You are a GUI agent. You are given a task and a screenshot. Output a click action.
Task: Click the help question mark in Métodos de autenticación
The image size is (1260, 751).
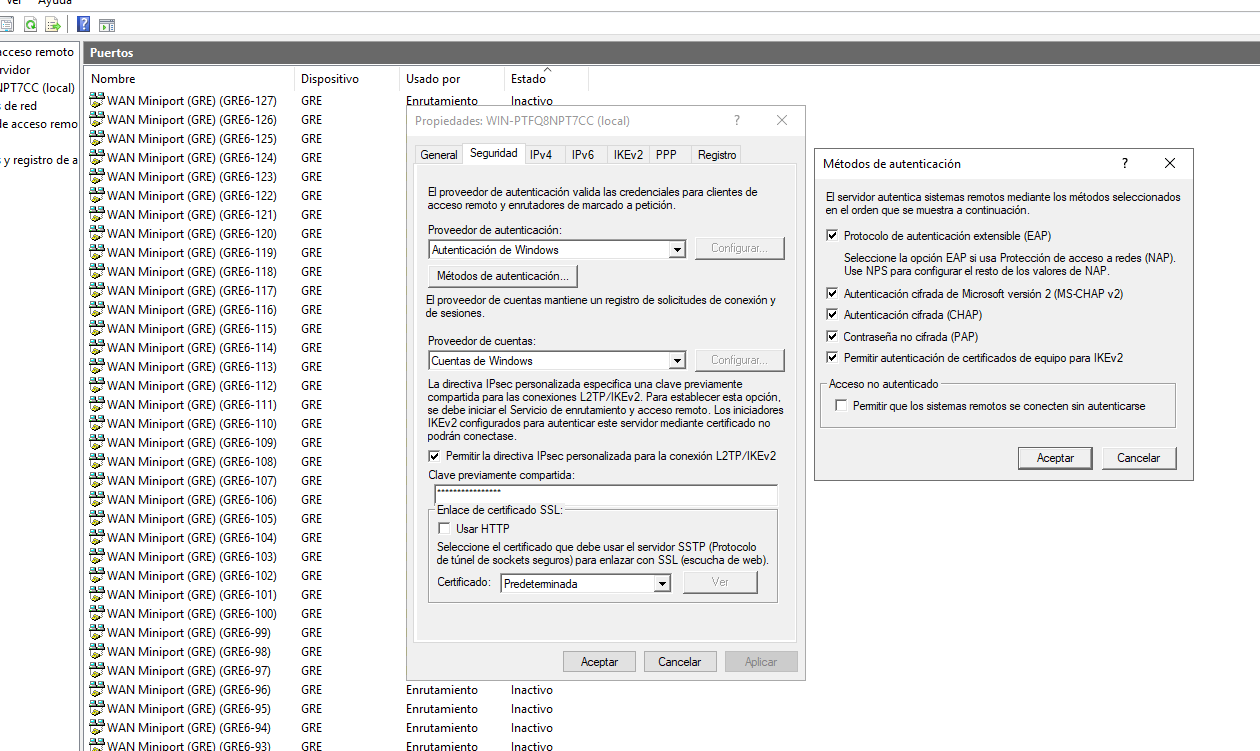pos(1125,163)
